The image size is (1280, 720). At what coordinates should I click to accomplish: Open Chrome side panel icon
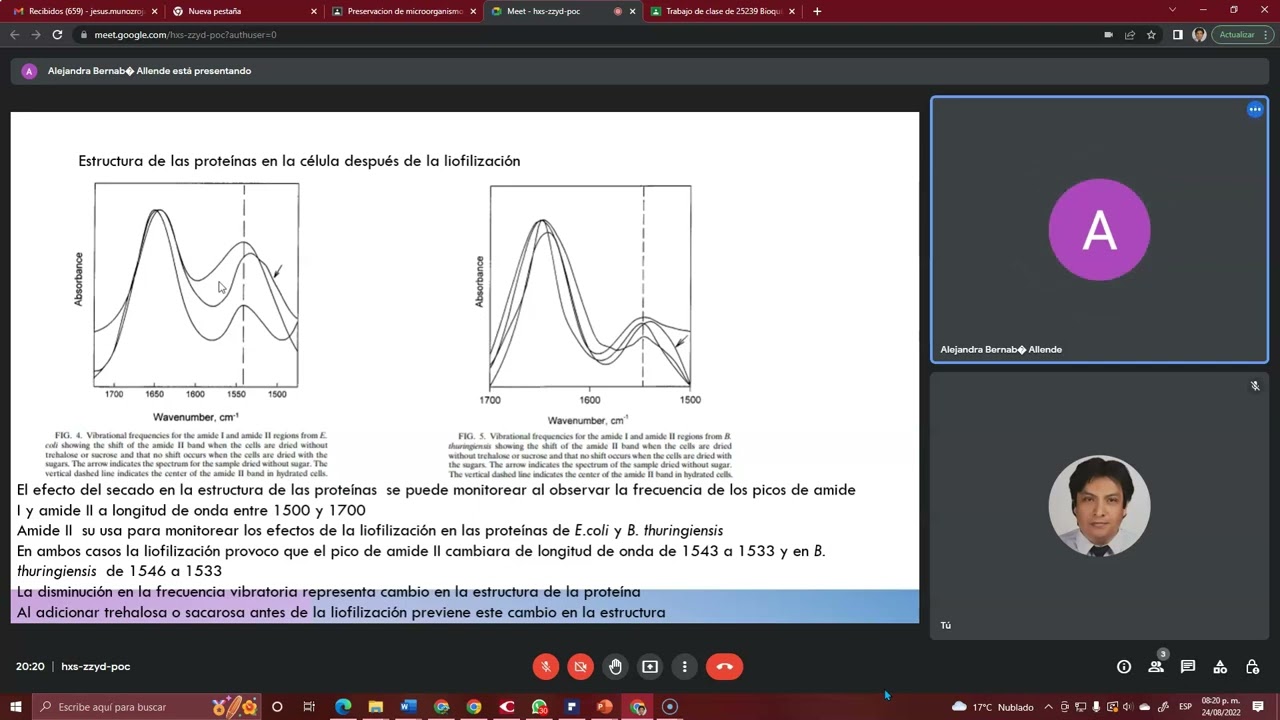[1178, 34]
